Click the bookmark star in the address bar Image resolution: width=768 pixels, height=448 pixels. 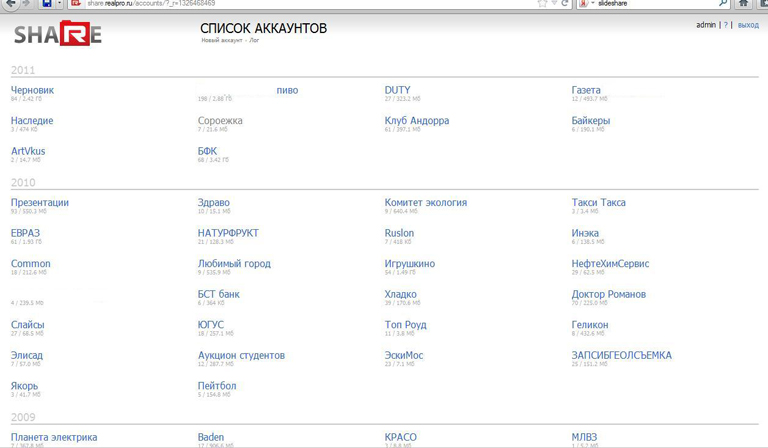coord(542,3)
